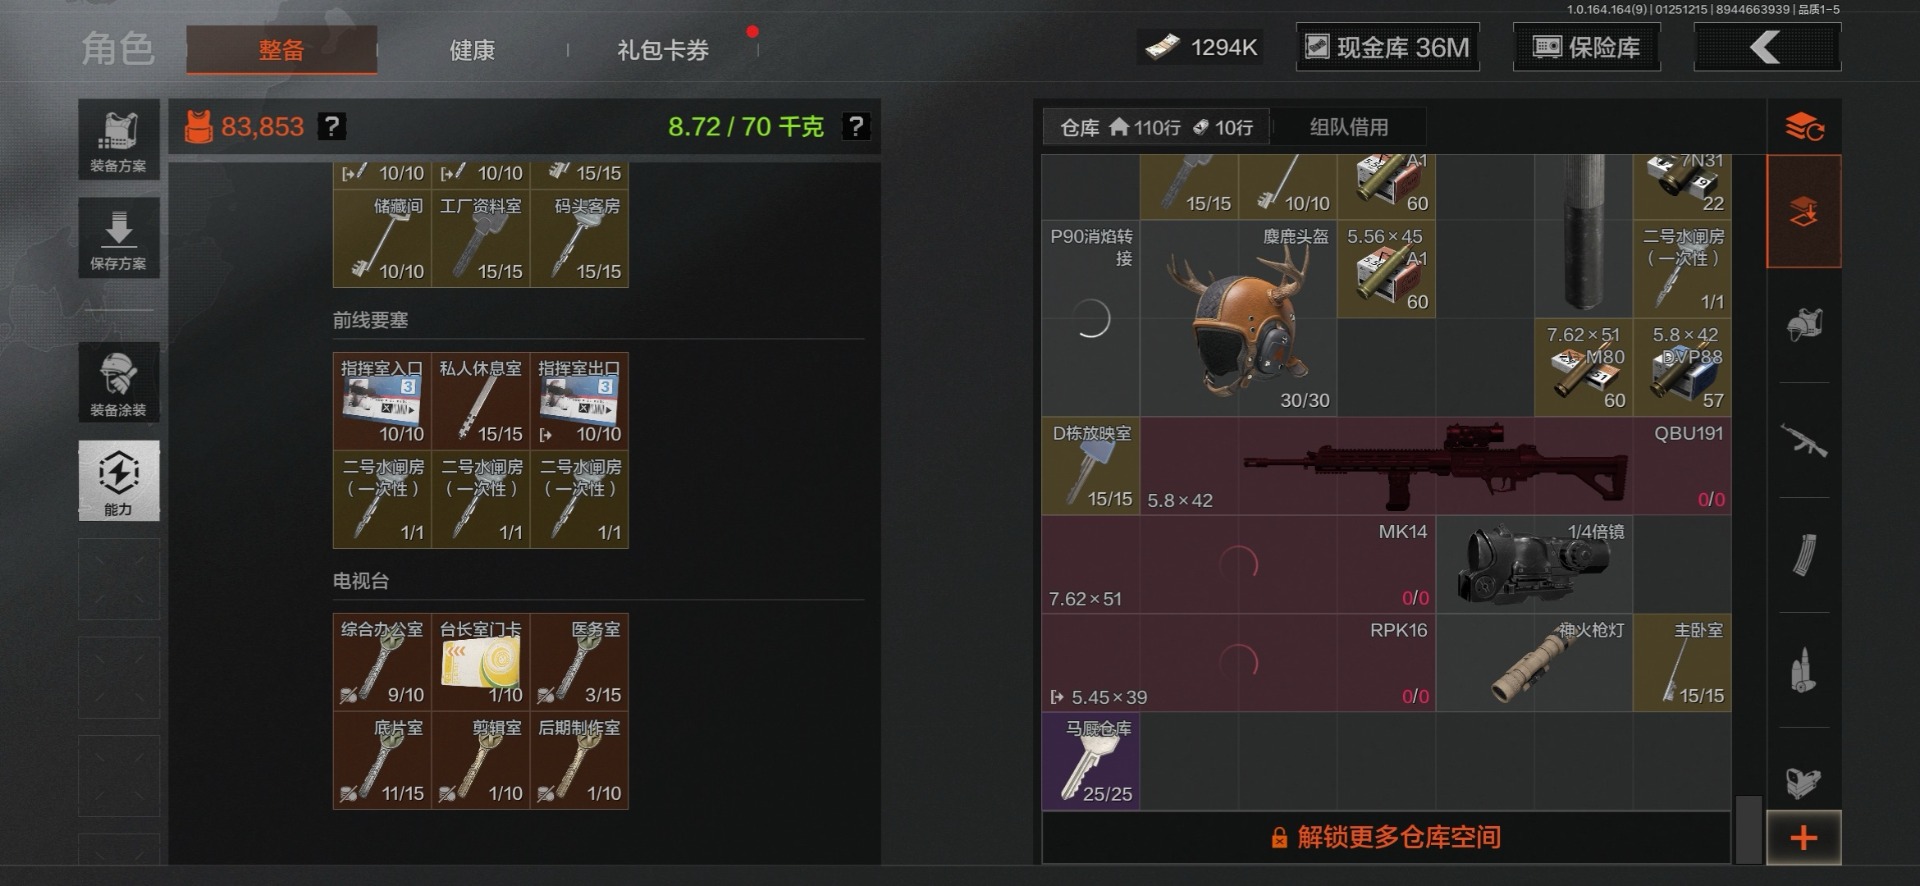This screenshot has height=886, width=1920.
Task: Open equipment value help question mark
Action: pos(331,127)
